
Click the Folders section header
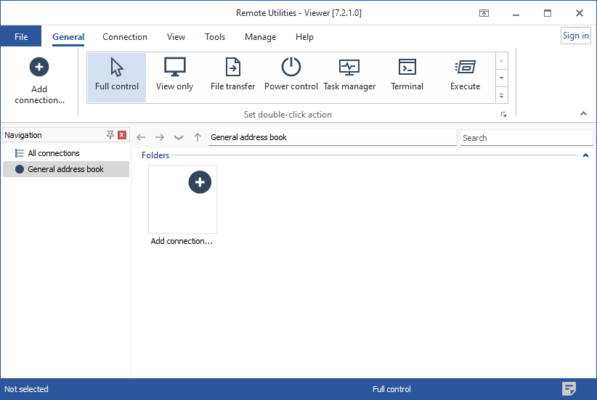click(x=155, y=155)
